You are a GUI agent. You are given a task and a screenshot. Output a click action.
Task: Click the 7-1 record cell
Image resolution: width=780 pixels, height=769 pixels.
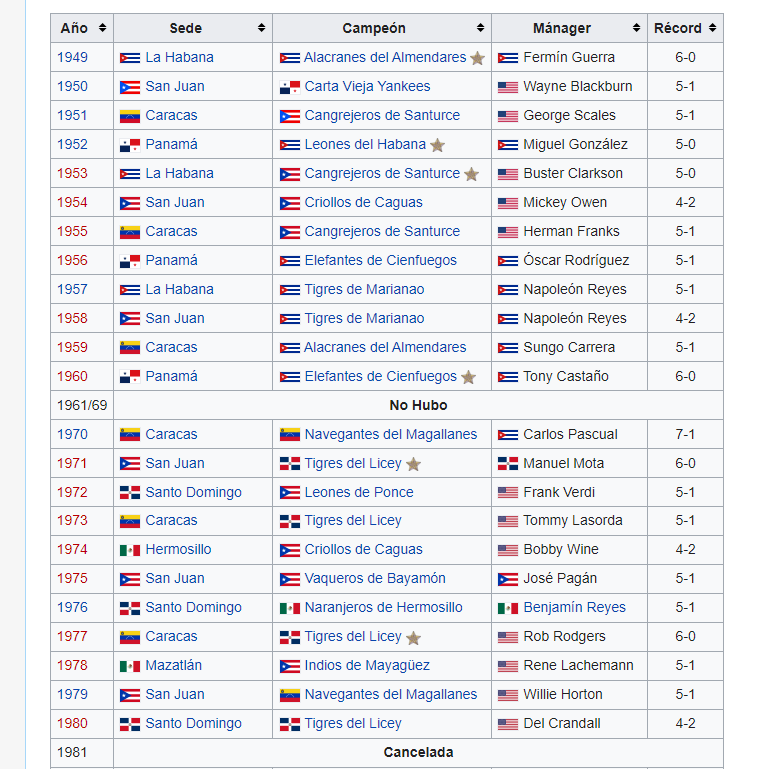pos(685,434)
